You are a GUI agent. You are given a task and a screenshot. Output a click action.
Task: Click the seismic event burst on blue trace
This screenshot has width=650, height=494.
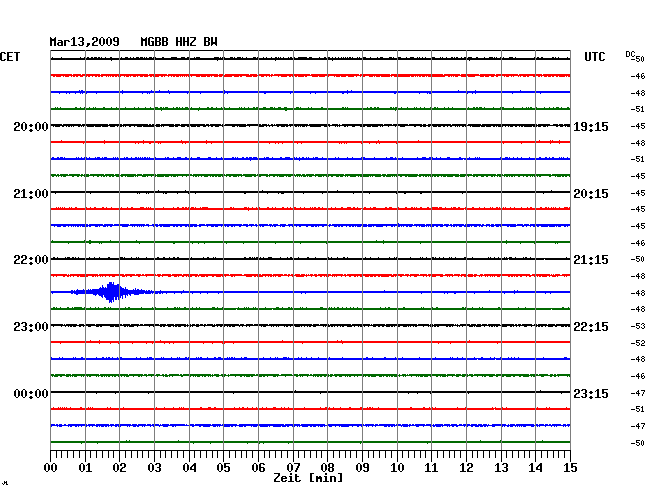coord(111,292)
